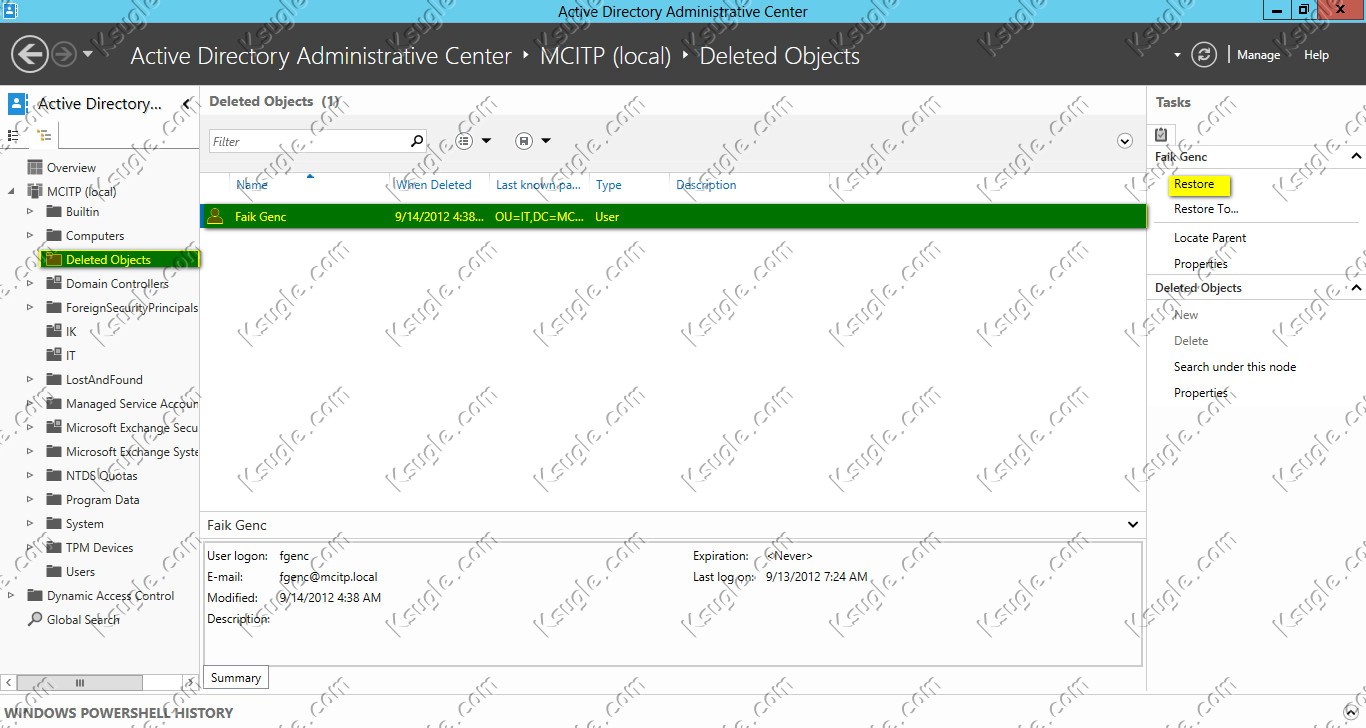Click Locate Parent task
This screenshot has width=1366, height=728.
point(1210,238)
